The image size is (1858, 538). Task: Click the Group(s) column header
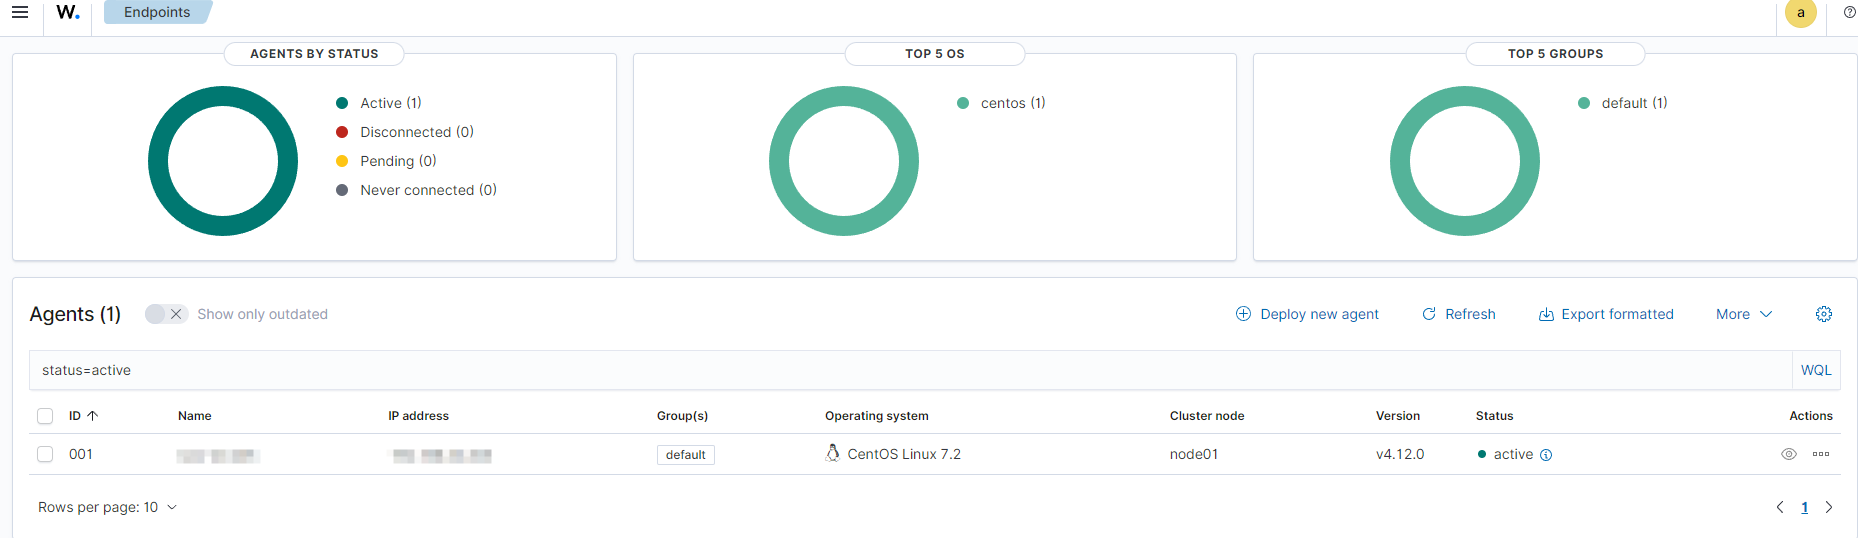tap(682, 416)
